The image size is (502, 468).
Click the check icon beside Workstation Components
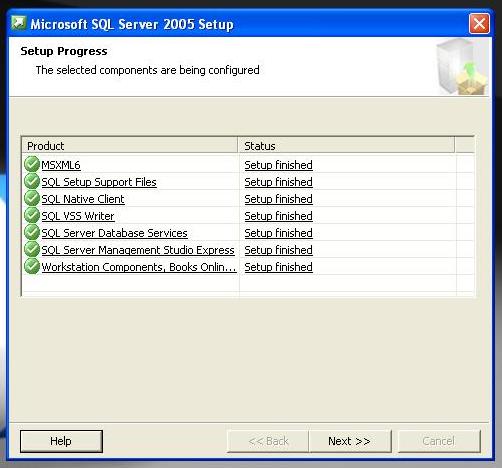click(x=32, y=266)
